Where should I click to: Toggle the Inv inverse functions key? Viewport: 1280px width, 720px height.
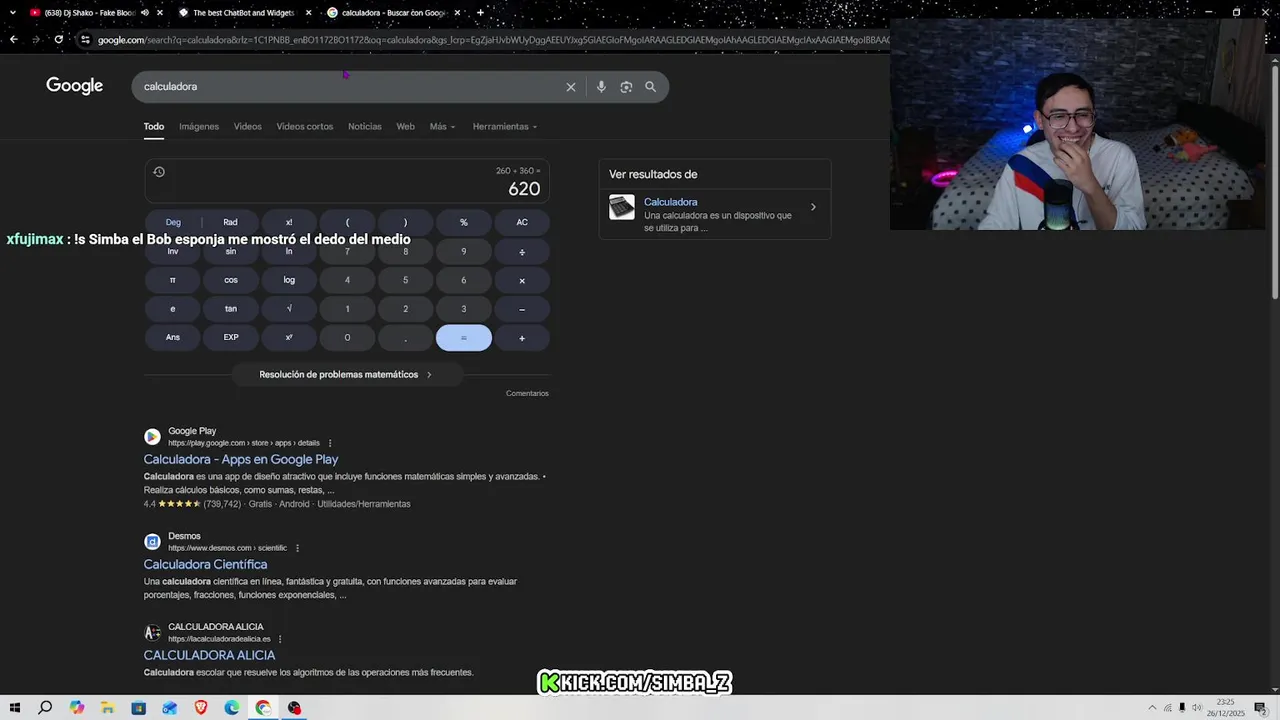coord(173,251)
